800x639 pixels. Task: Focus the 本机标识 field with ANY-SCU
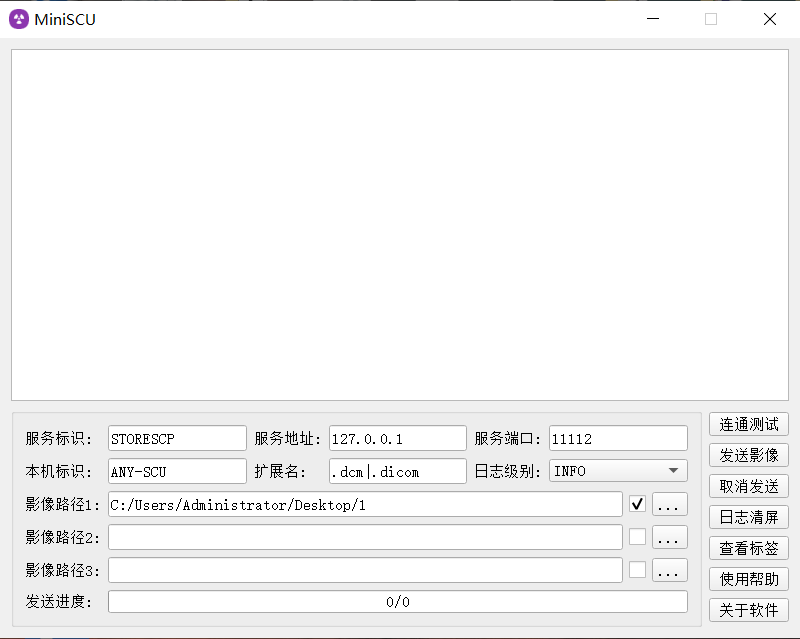click(x=177, y=471)
